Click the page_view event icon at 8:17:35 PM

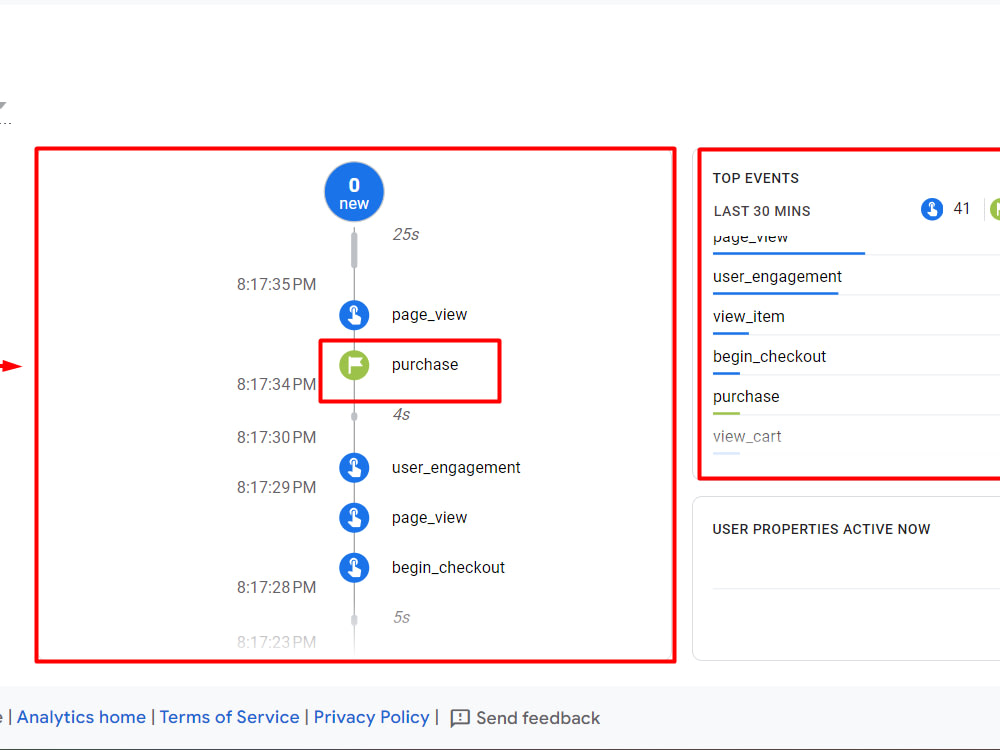354,315
